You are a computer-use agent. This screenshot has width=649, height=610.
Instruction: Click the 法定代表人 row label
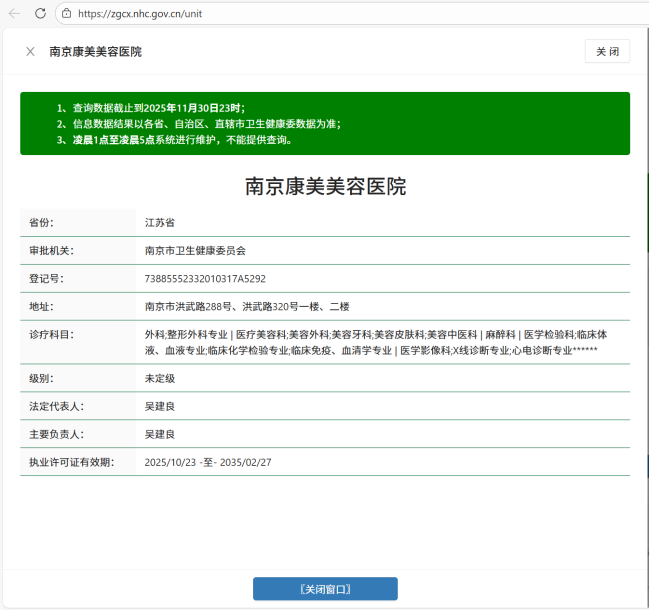pos(57,407)
